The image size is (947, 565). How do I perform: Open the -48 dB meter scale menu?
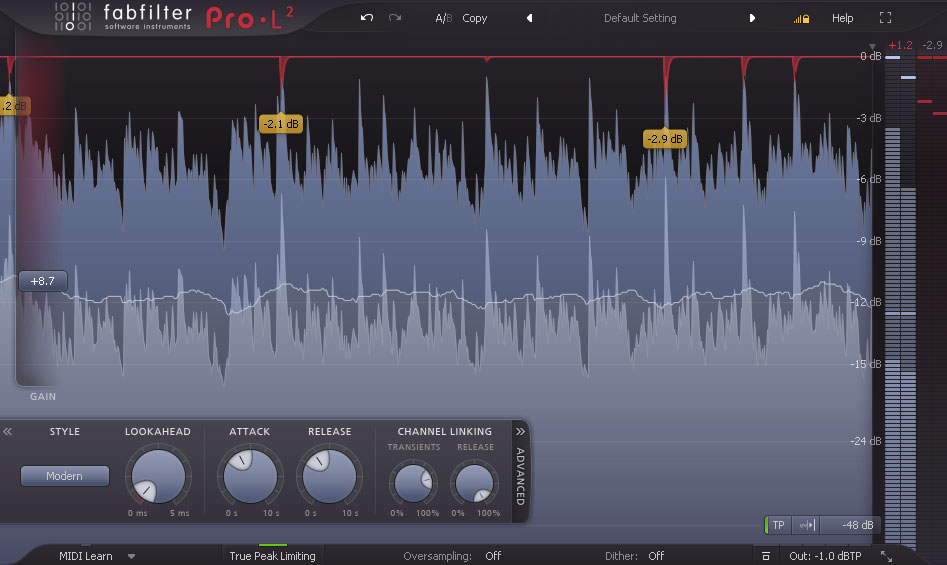tap(850, 525)
